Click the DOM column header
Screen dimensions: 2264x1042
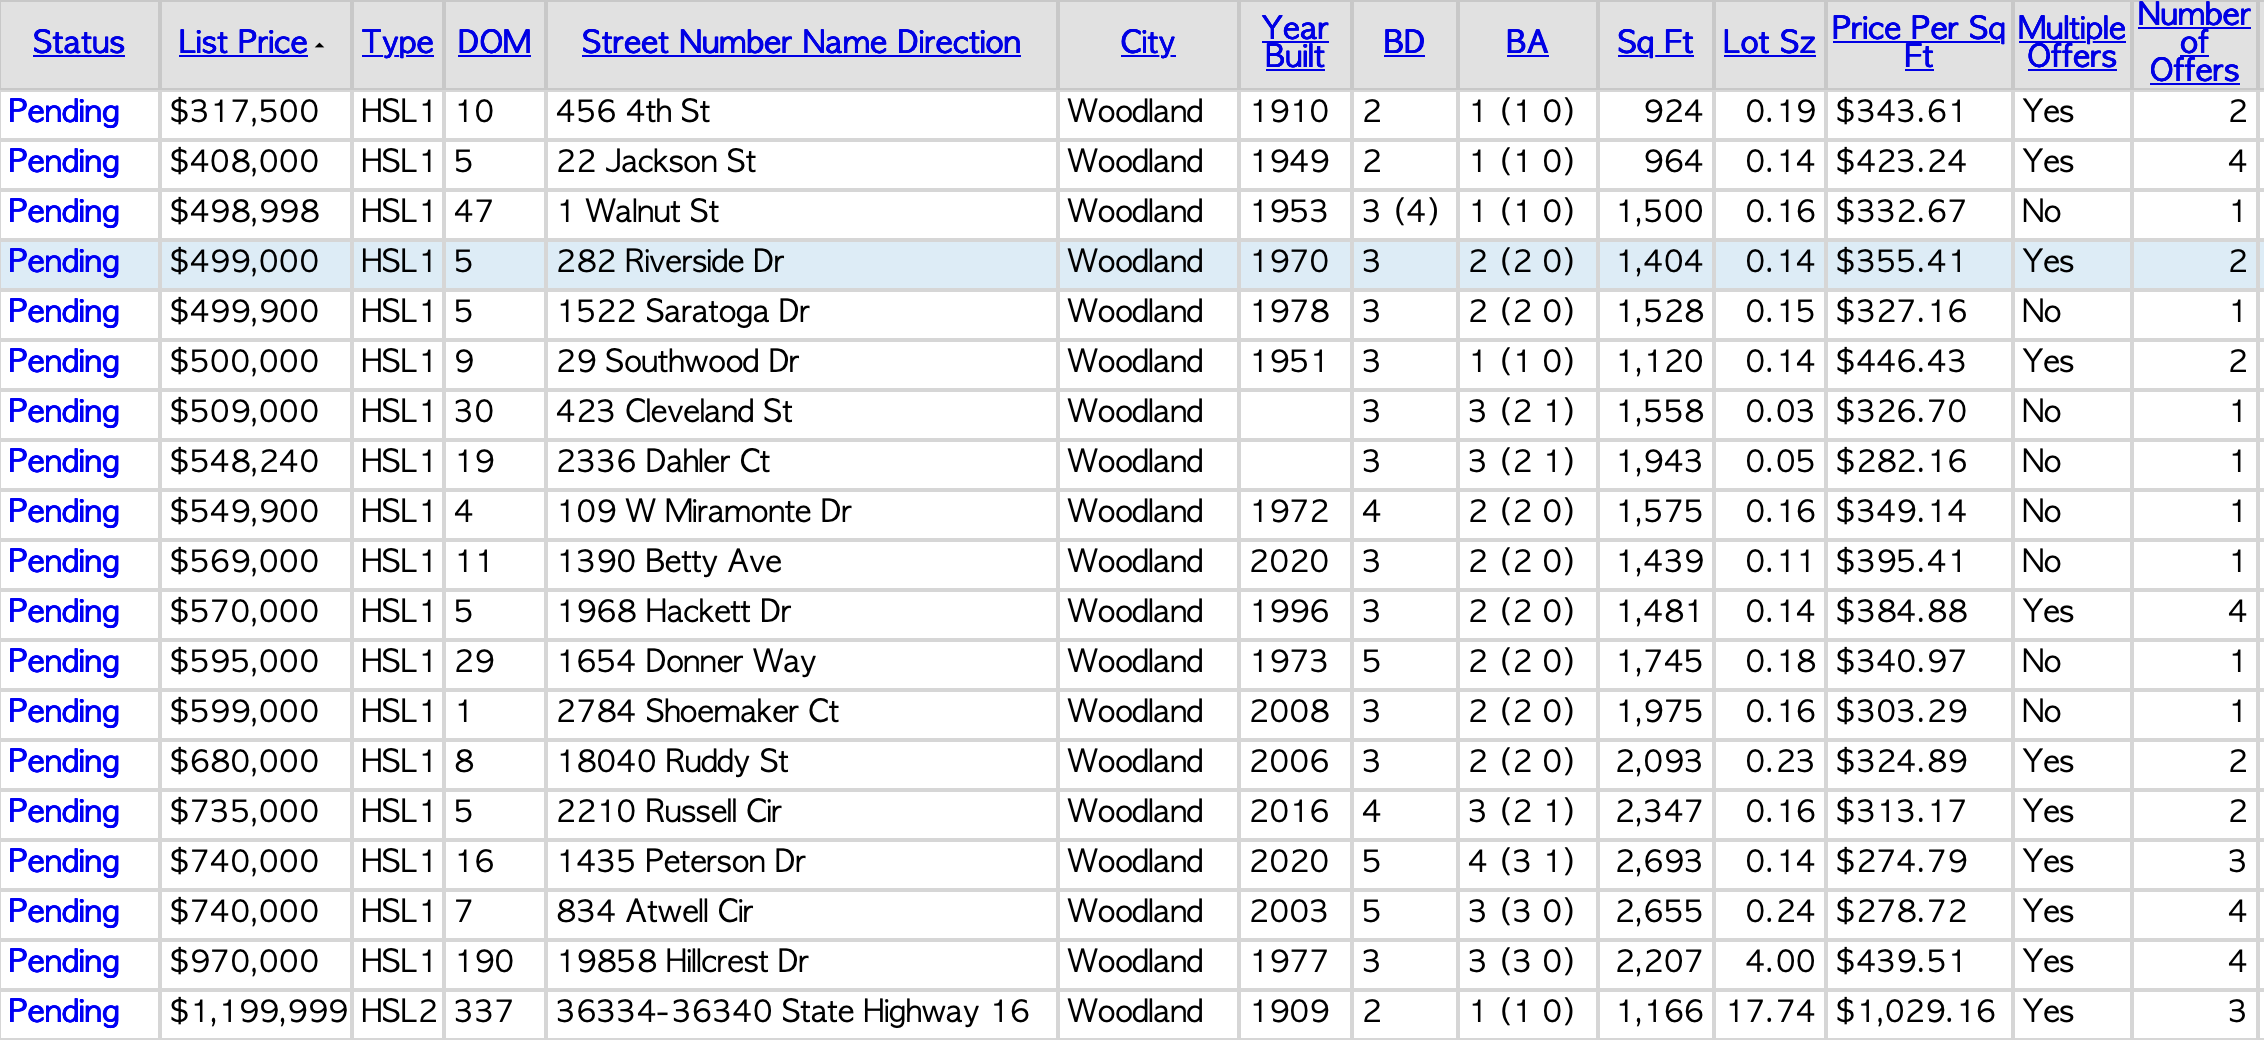tap(494, 43)
